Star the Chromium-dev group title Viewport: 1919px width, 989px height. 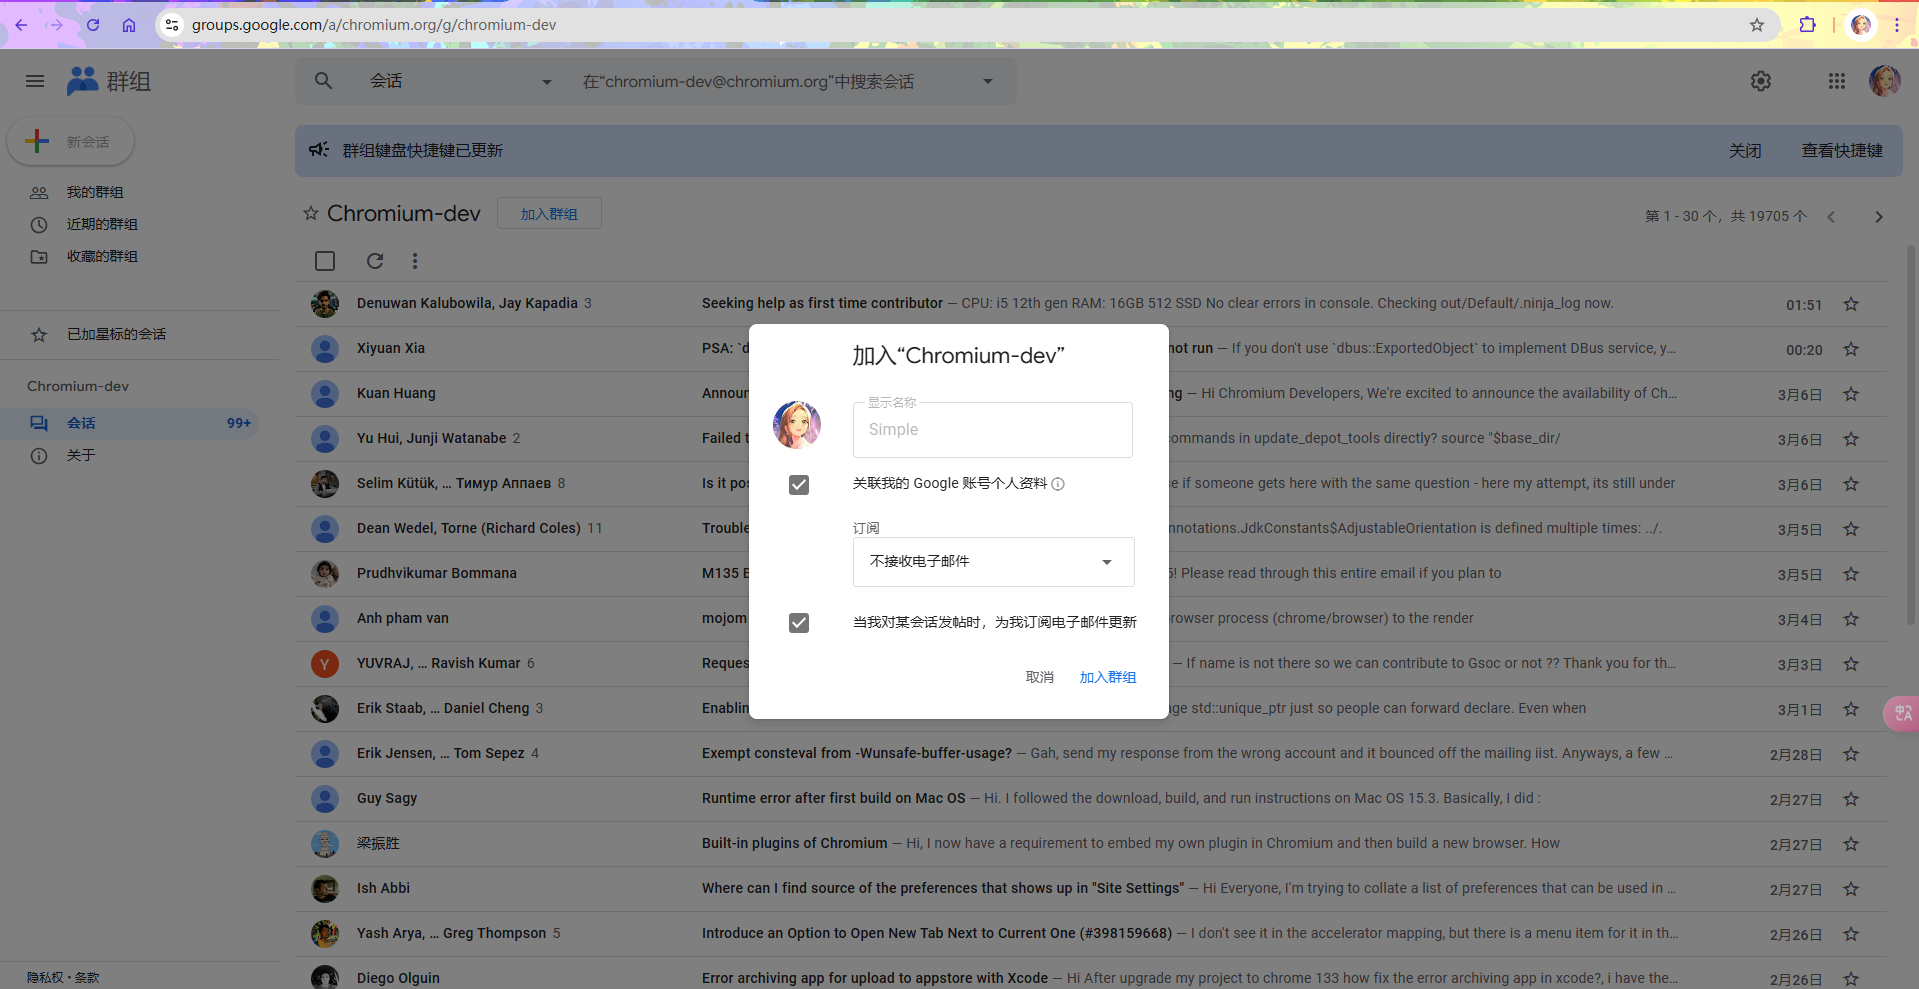pyautogui.click(x=311, y=214)
